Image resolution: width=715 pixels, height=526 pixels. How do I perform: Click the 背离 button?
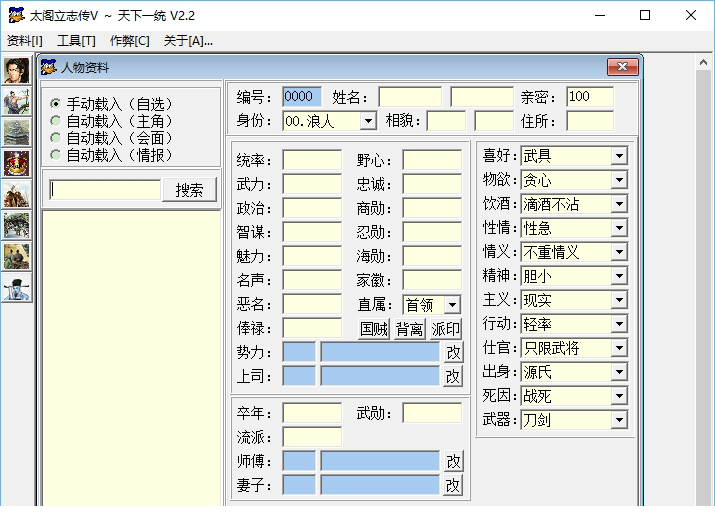[409, 329]
